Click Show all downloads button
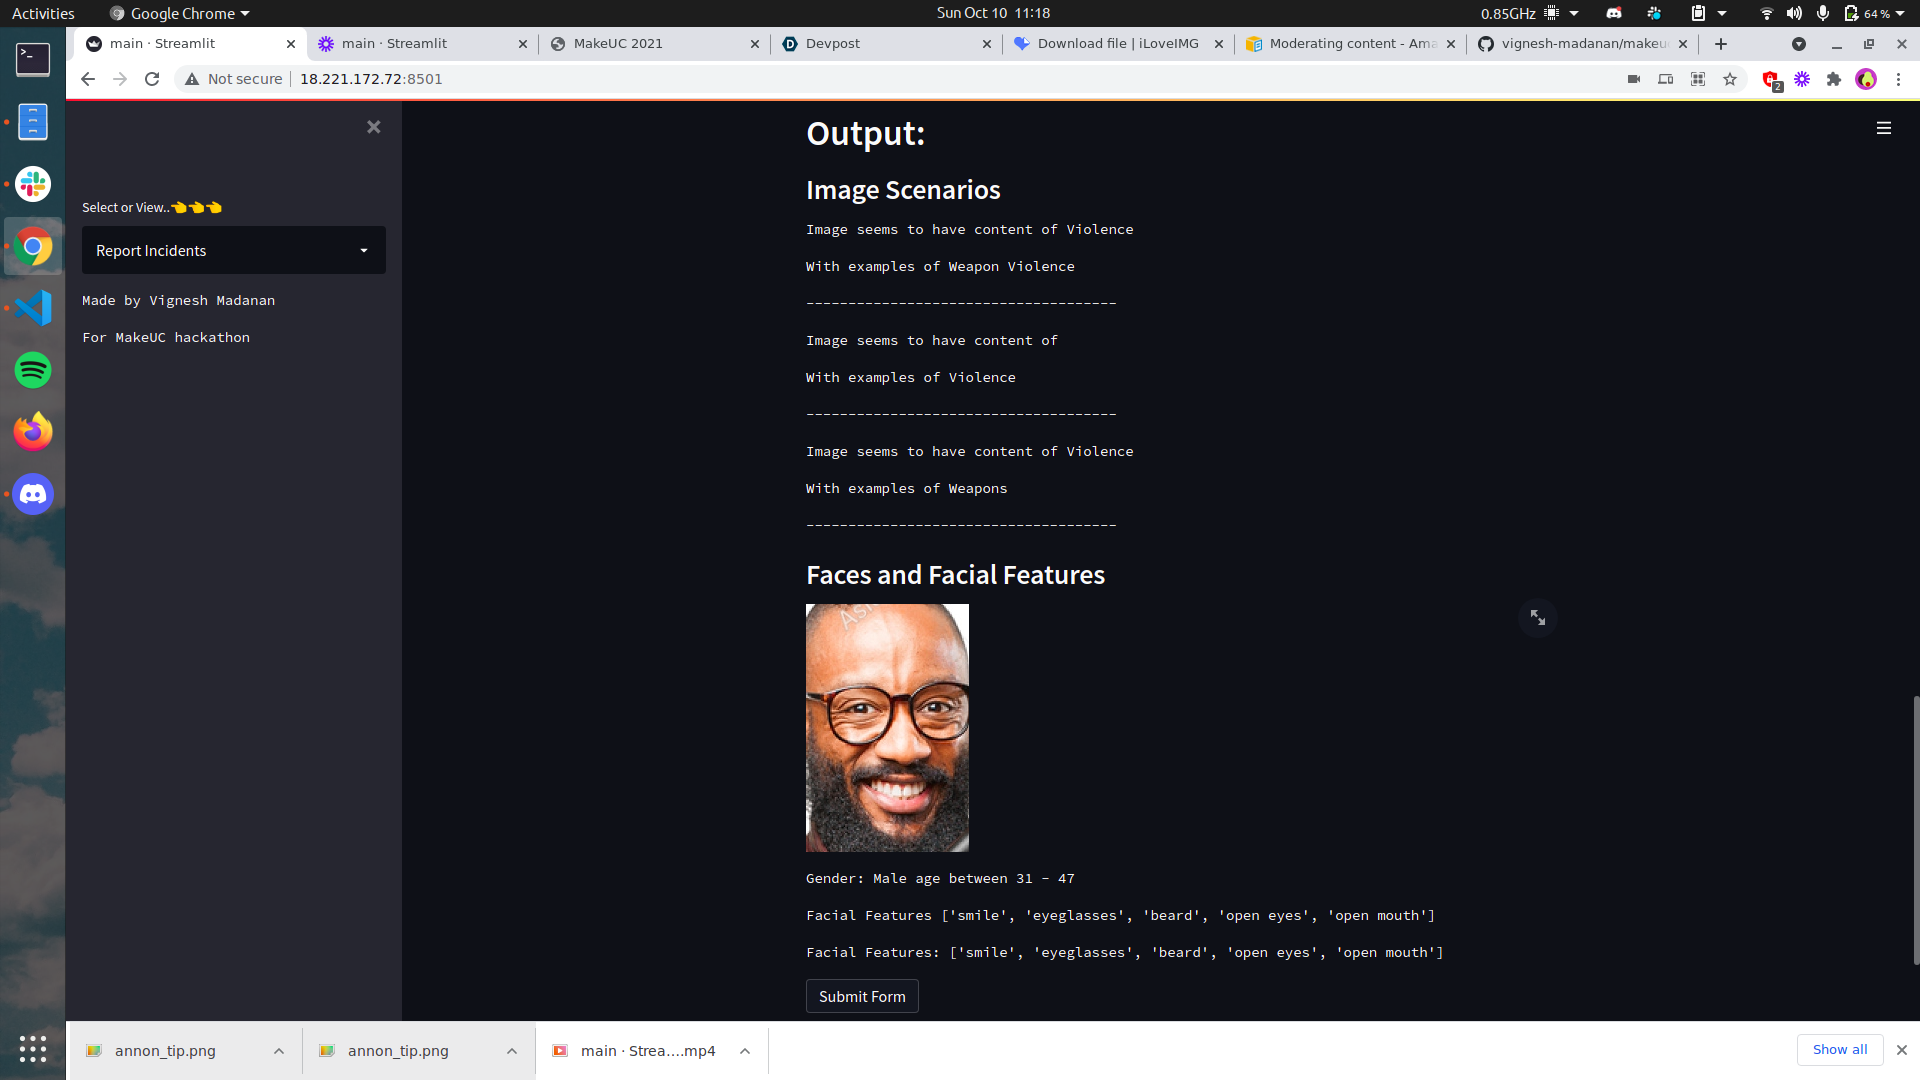The width and height of the screenshot is (1920, 1080). [x=1839, y=1050]
